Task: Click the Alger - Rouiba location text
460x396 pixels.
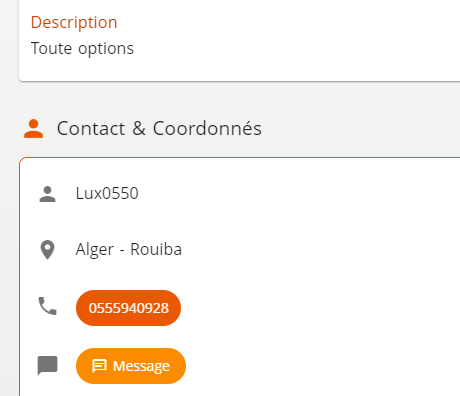Action: [129, 250]
